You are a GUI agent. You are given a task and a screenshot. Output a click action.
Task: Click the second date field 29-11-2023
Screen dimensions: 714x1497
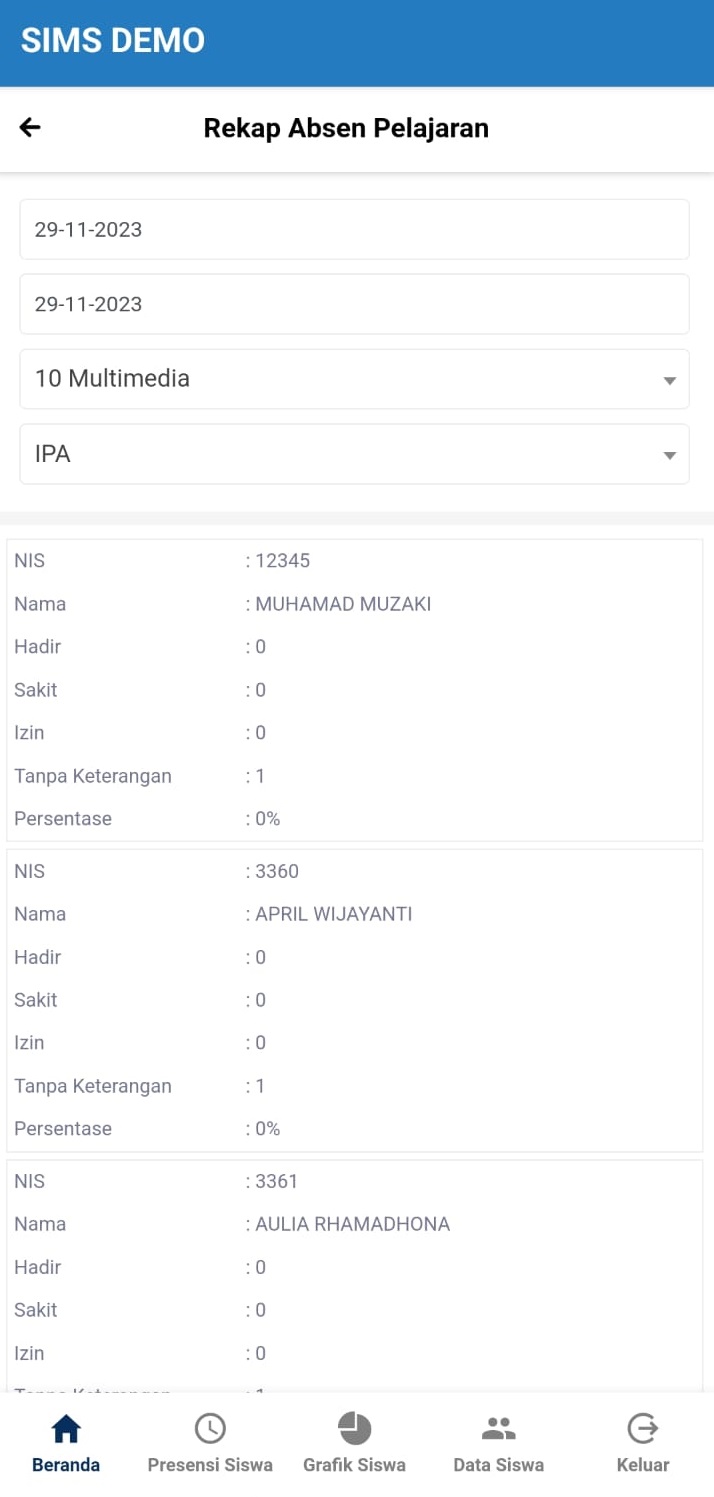354,304
